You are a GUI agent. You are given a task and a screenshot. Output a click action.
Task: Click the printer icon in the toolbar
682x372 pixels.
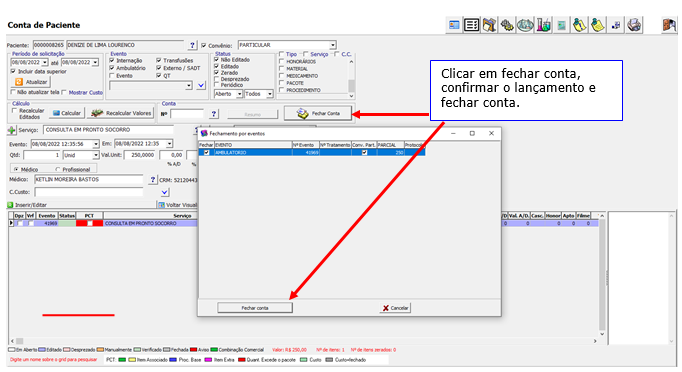(x=634, y=25)
